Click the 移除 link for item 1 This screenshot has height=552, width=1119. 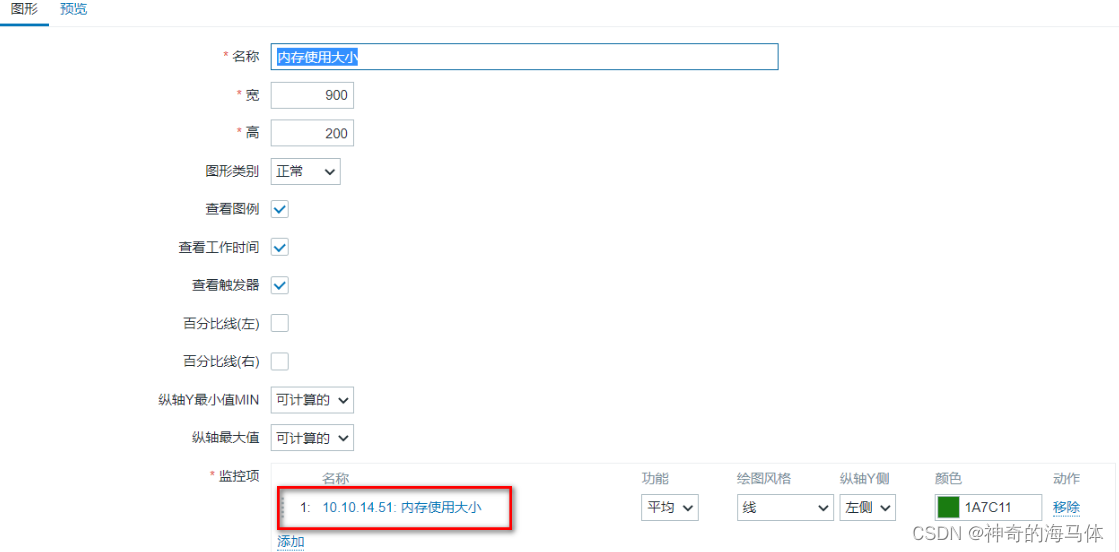(1066, 508)
